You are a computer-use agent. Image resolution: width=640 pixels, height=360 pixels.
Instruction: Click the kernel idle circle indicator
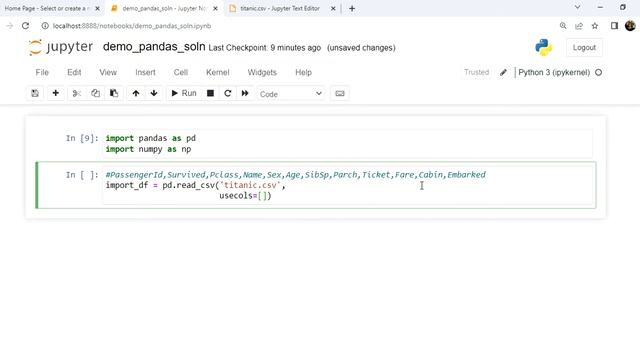click(598, 72)
